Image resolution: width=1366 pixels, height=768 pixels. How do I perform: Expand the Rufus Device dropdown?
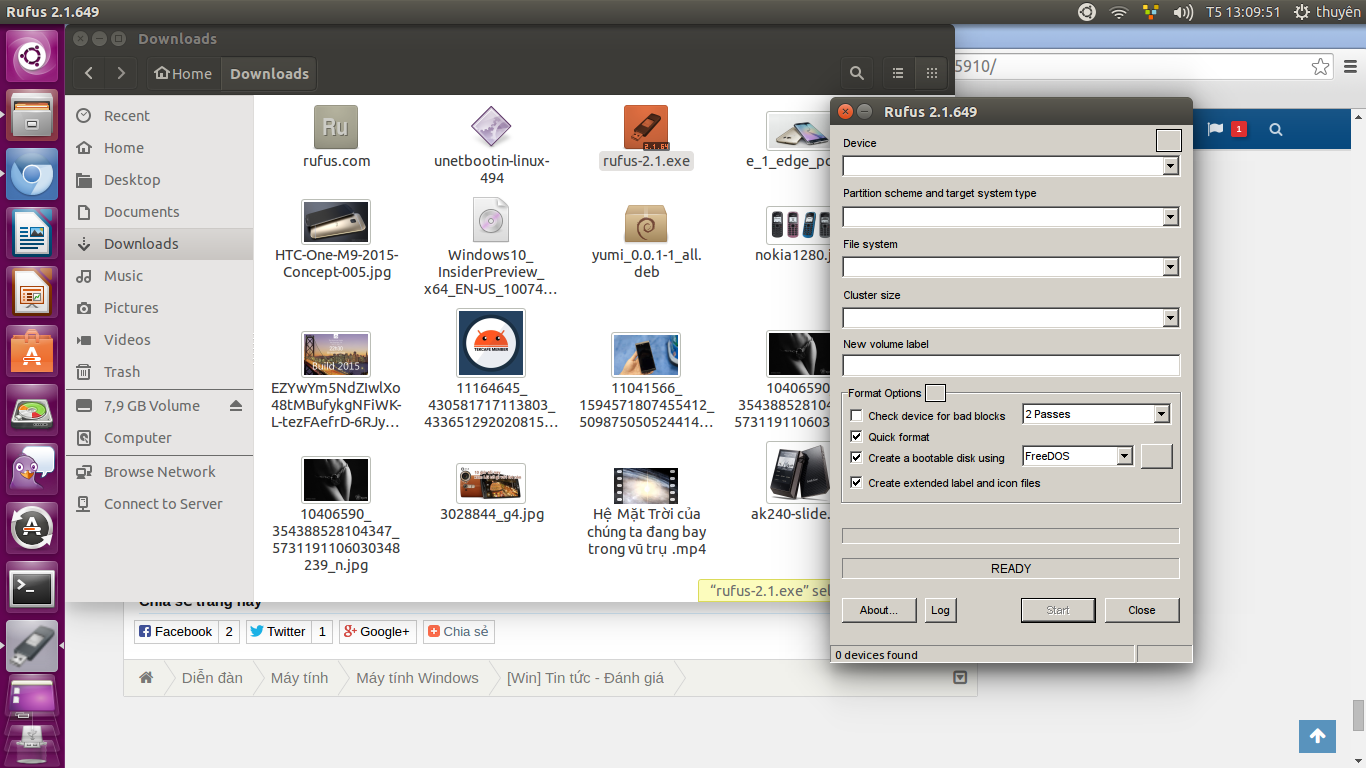pos(1170,166)
